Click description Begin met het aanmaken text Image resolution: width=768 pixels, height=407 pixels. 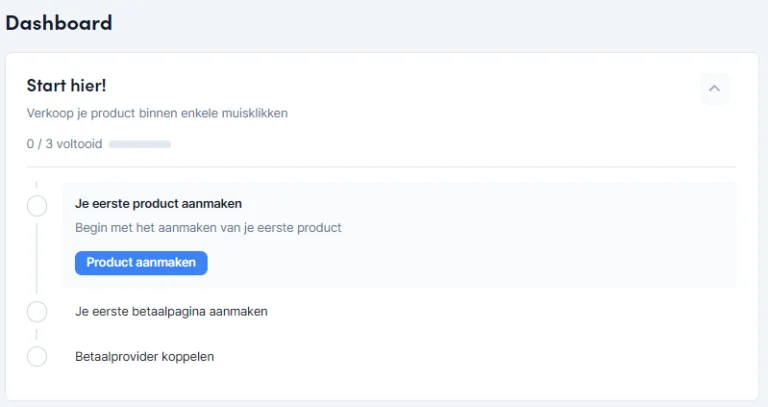208,227
